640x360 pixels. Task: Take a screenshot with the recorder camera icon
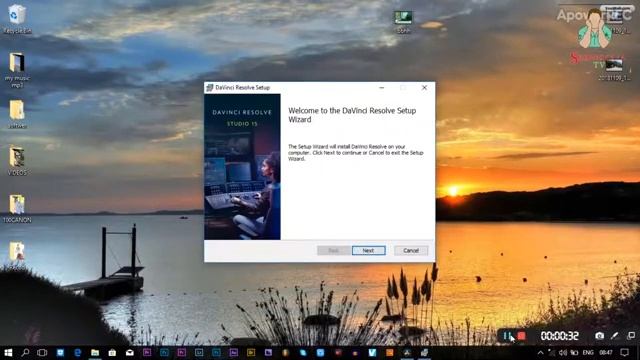[x=599, y=336]
